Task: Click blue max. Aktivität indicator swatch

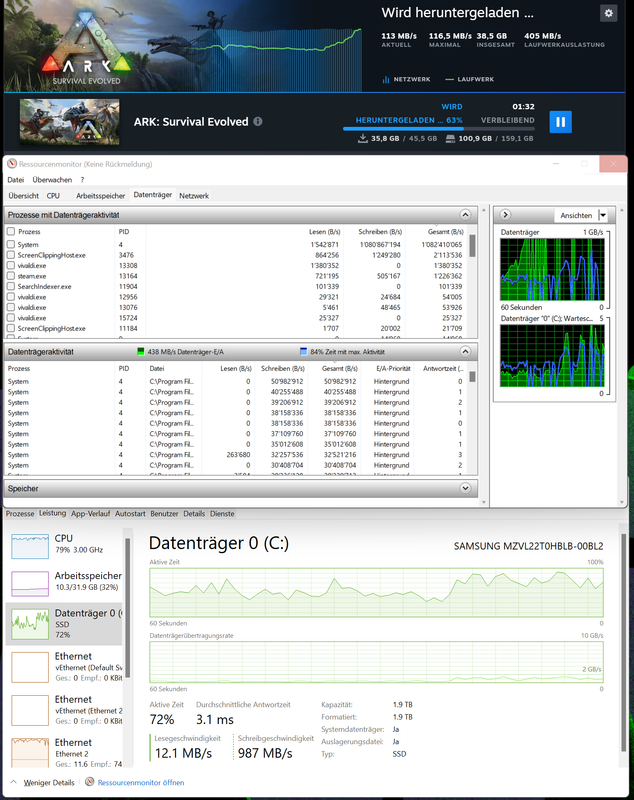Action: coord(303,352)
